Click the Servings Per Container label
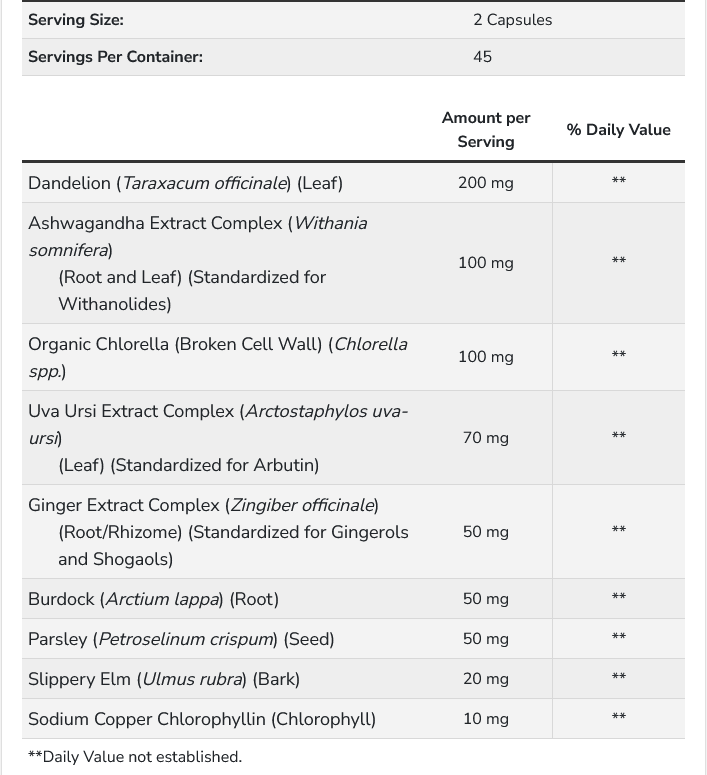This screenshot has height=775, width=707. (115, 57)
